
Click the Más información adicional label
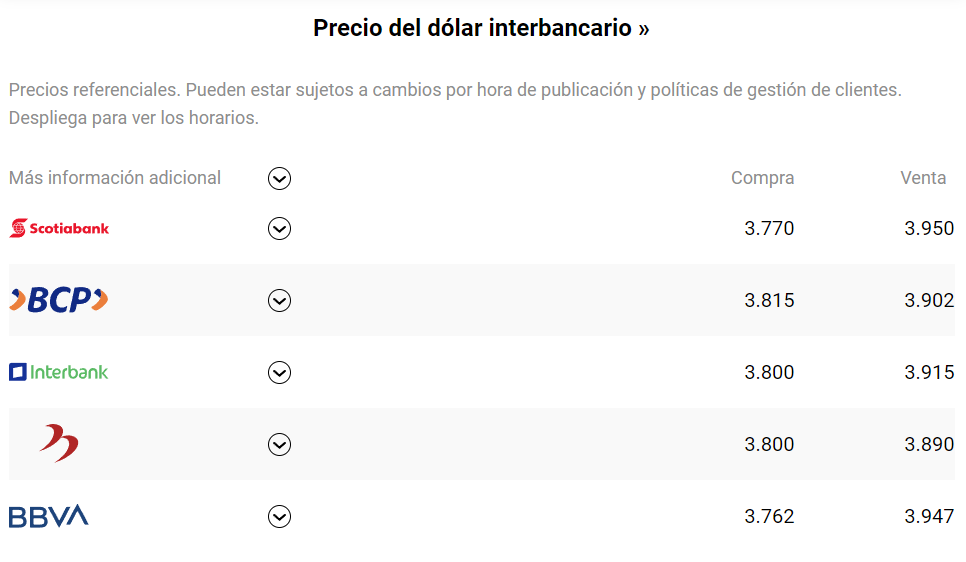click(115, 178)
